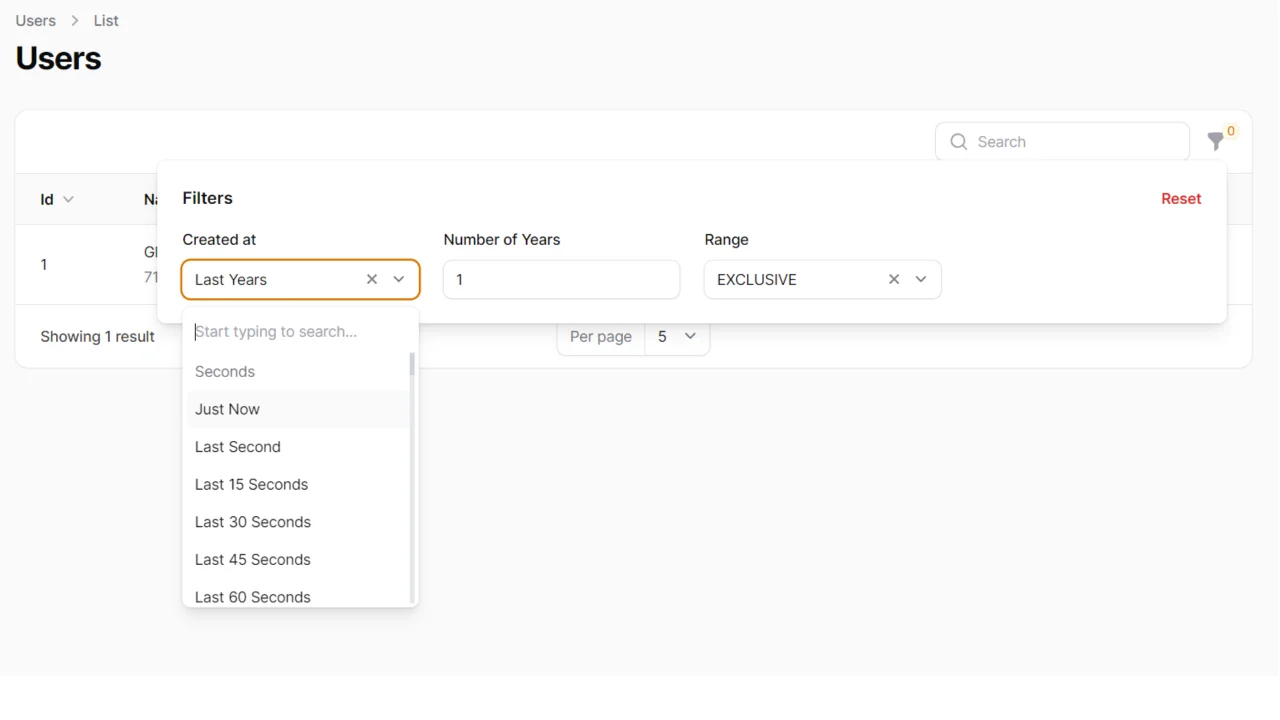Viewport: 1280px width, 720px height.
Task: Open the Created at select chevron
Action: click(398, 280)
